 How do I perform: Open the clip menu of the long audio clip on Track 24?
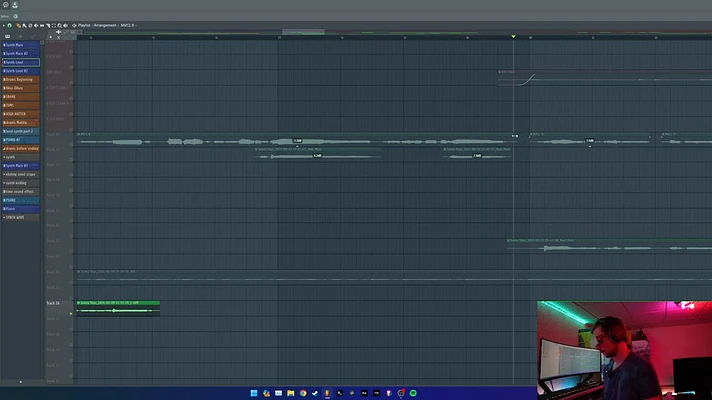pyautogui.click(x=79, y=272)
